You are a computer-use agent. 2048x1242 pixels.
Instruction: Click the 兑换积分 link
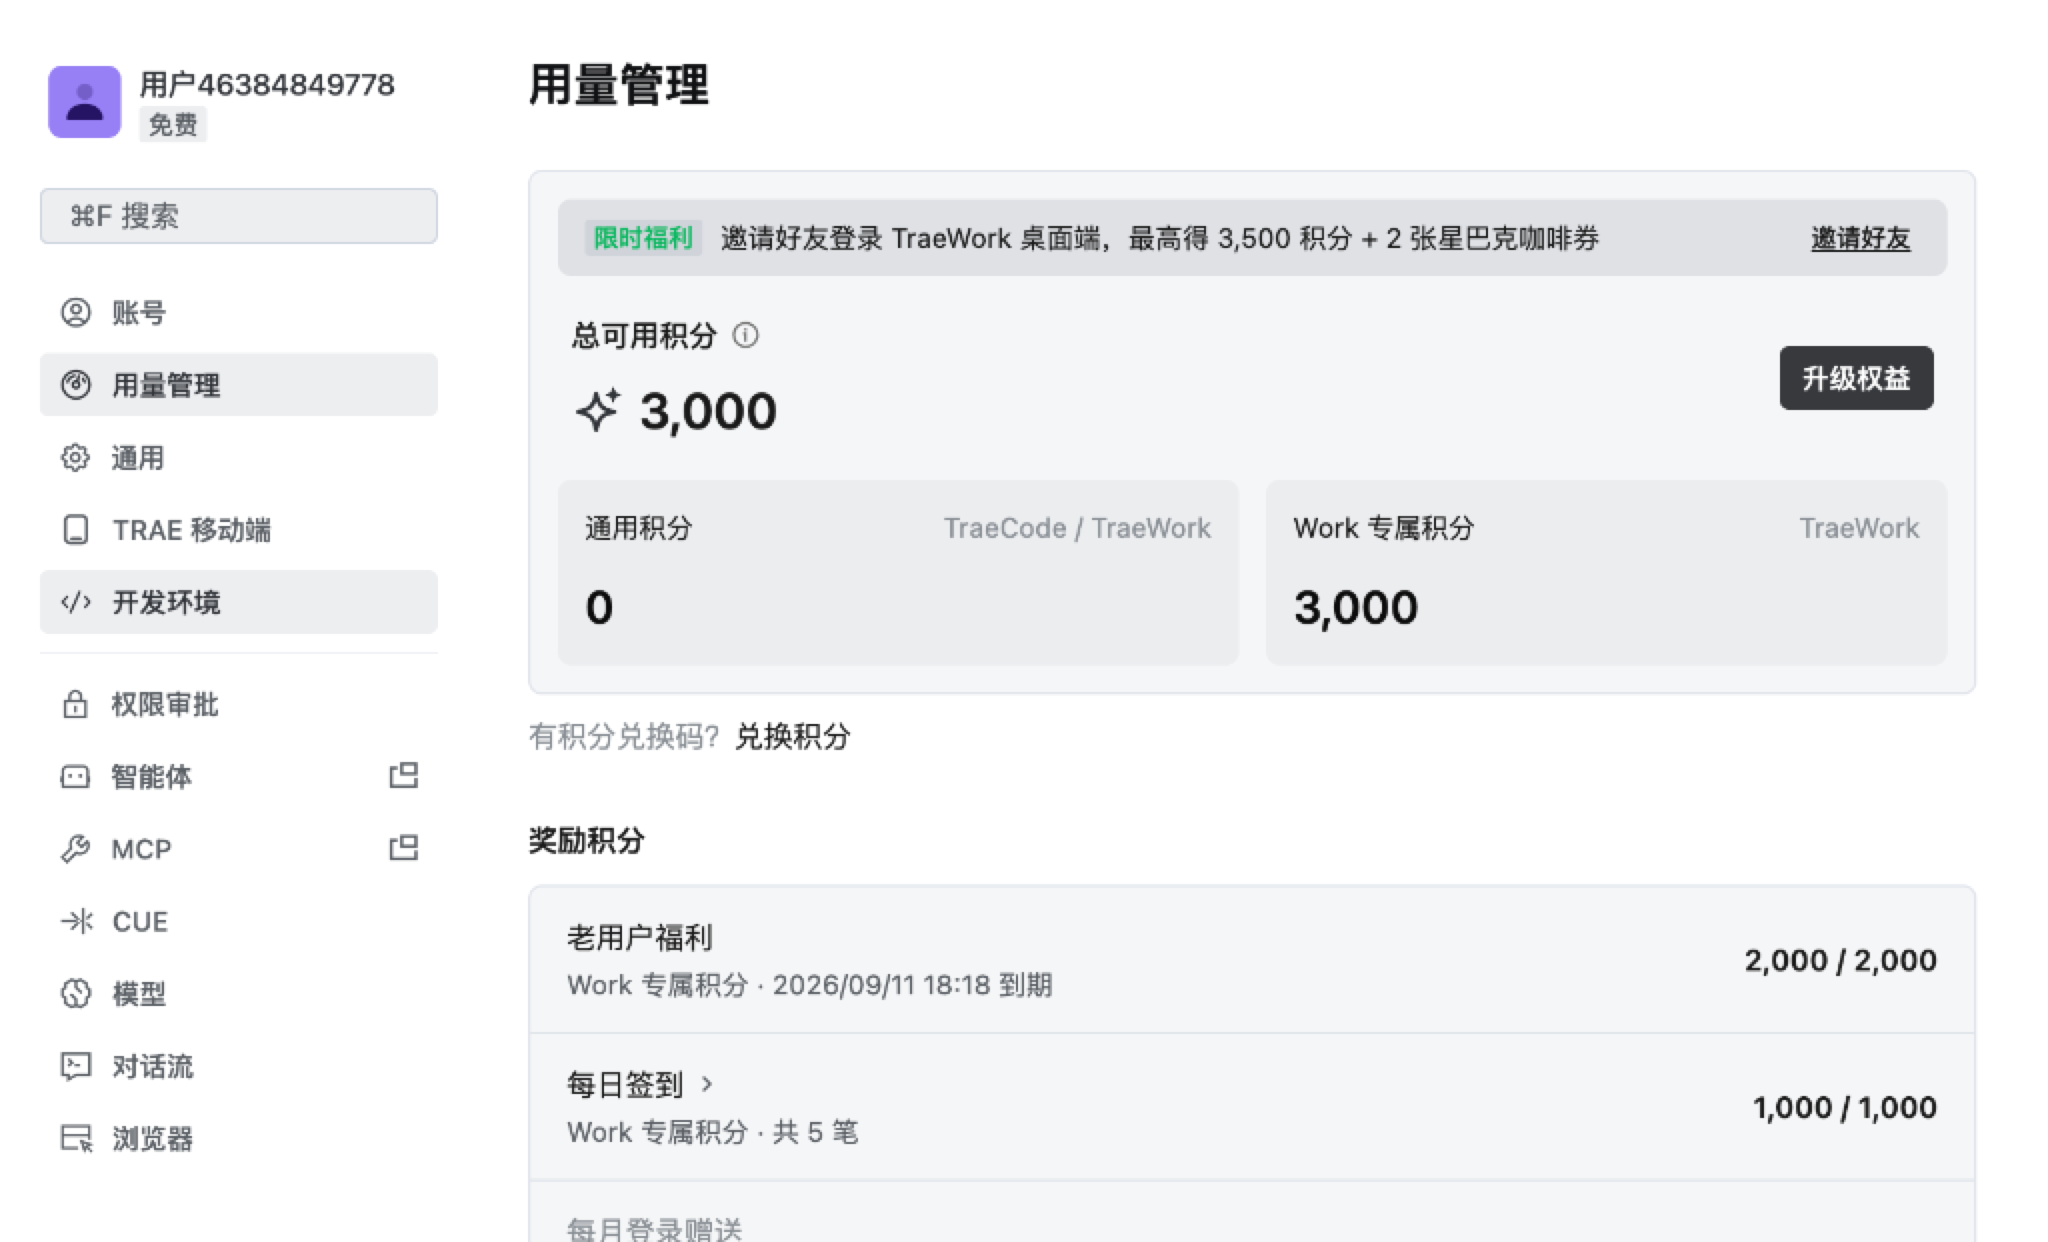pos(793,737)
